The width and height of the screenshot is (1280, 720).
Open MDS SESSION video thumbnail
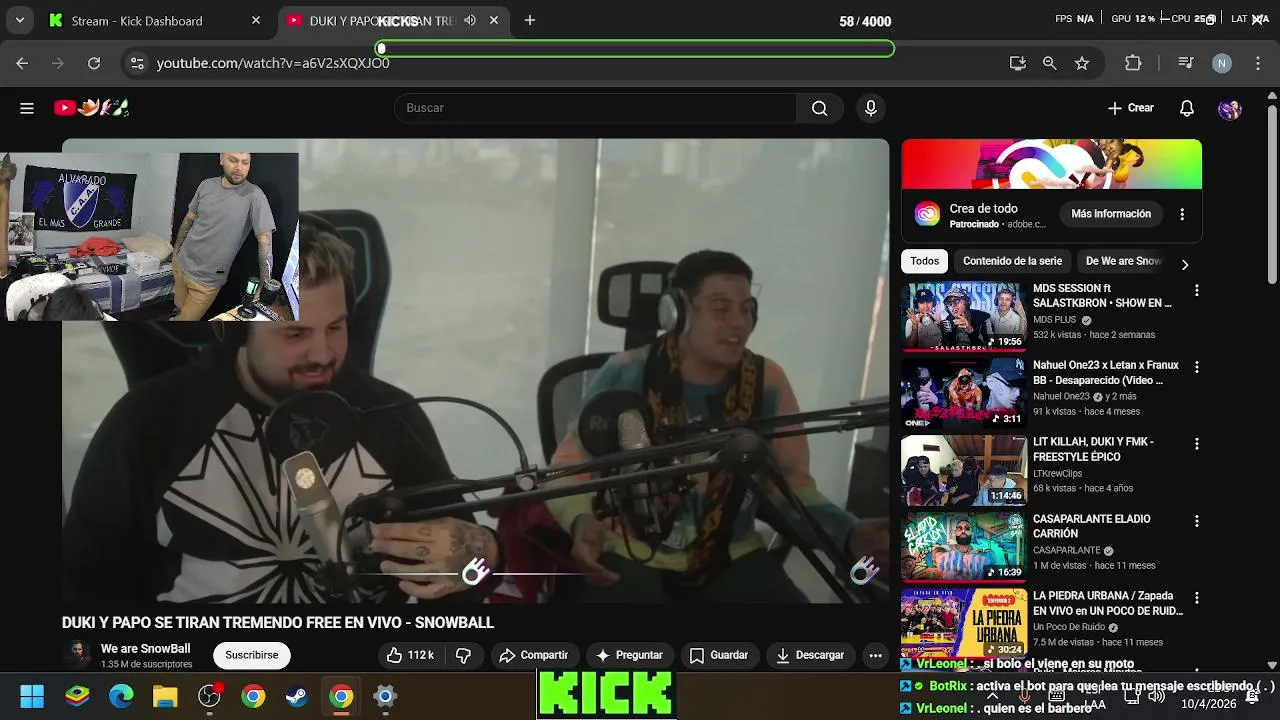click(x=963, y=316)
